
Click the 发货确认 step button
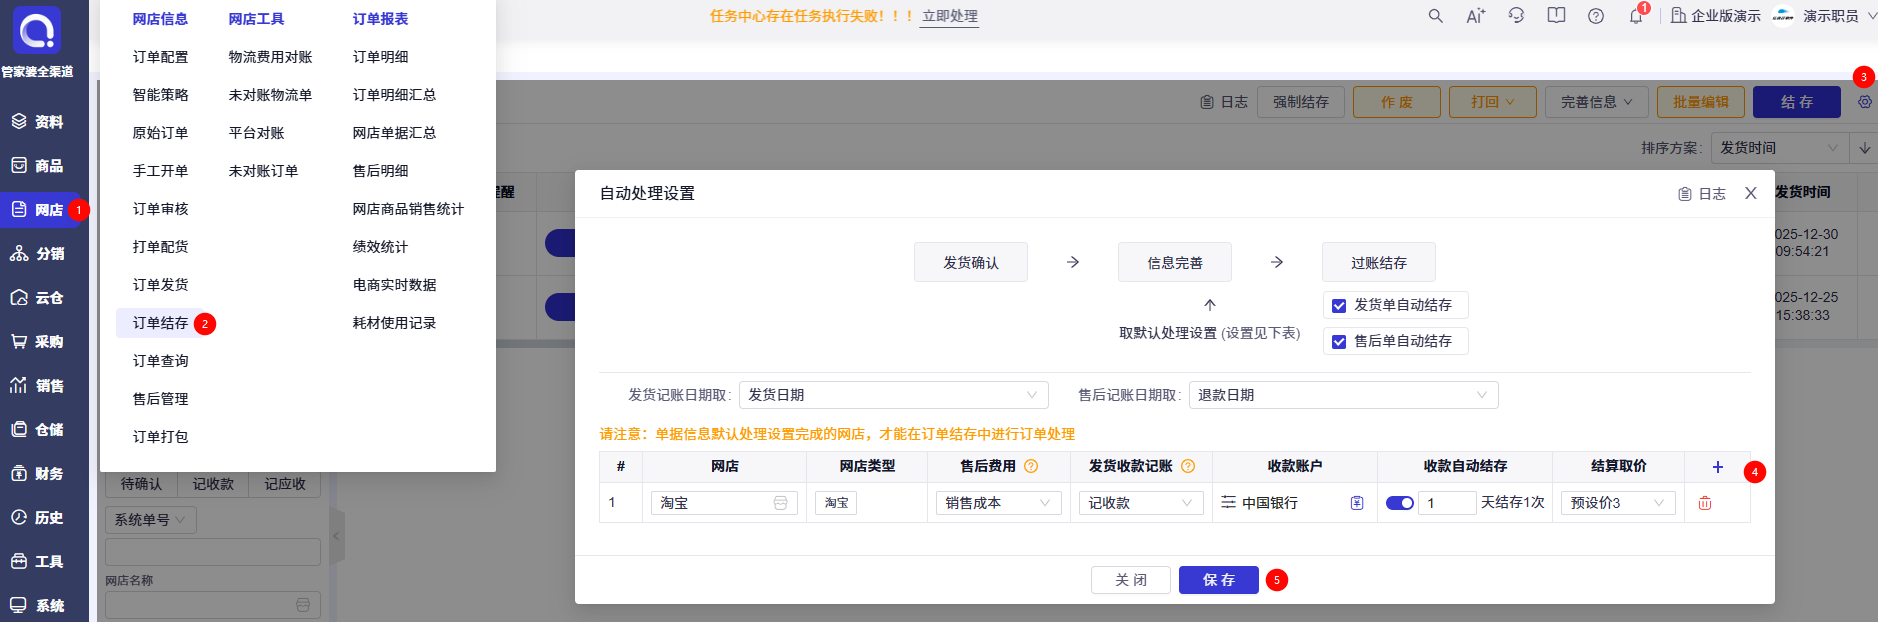(x=971, y=263)
